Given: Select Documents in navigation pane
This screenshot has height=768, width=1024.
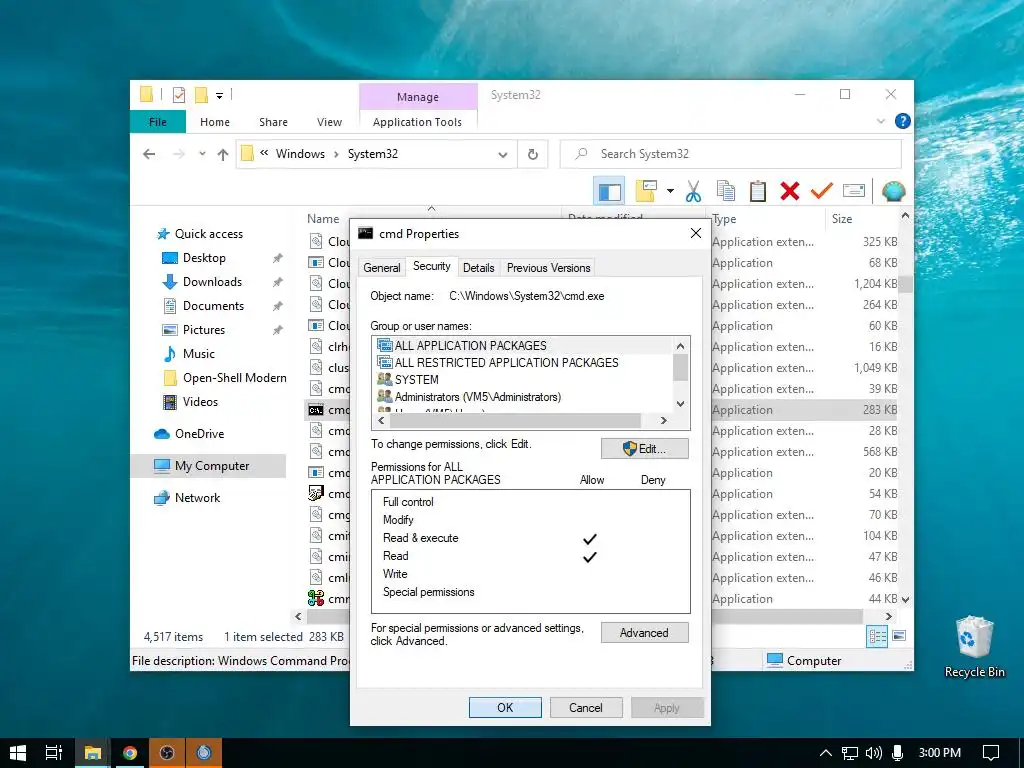Looking at the screenshot, I should (x=213, y=306).
